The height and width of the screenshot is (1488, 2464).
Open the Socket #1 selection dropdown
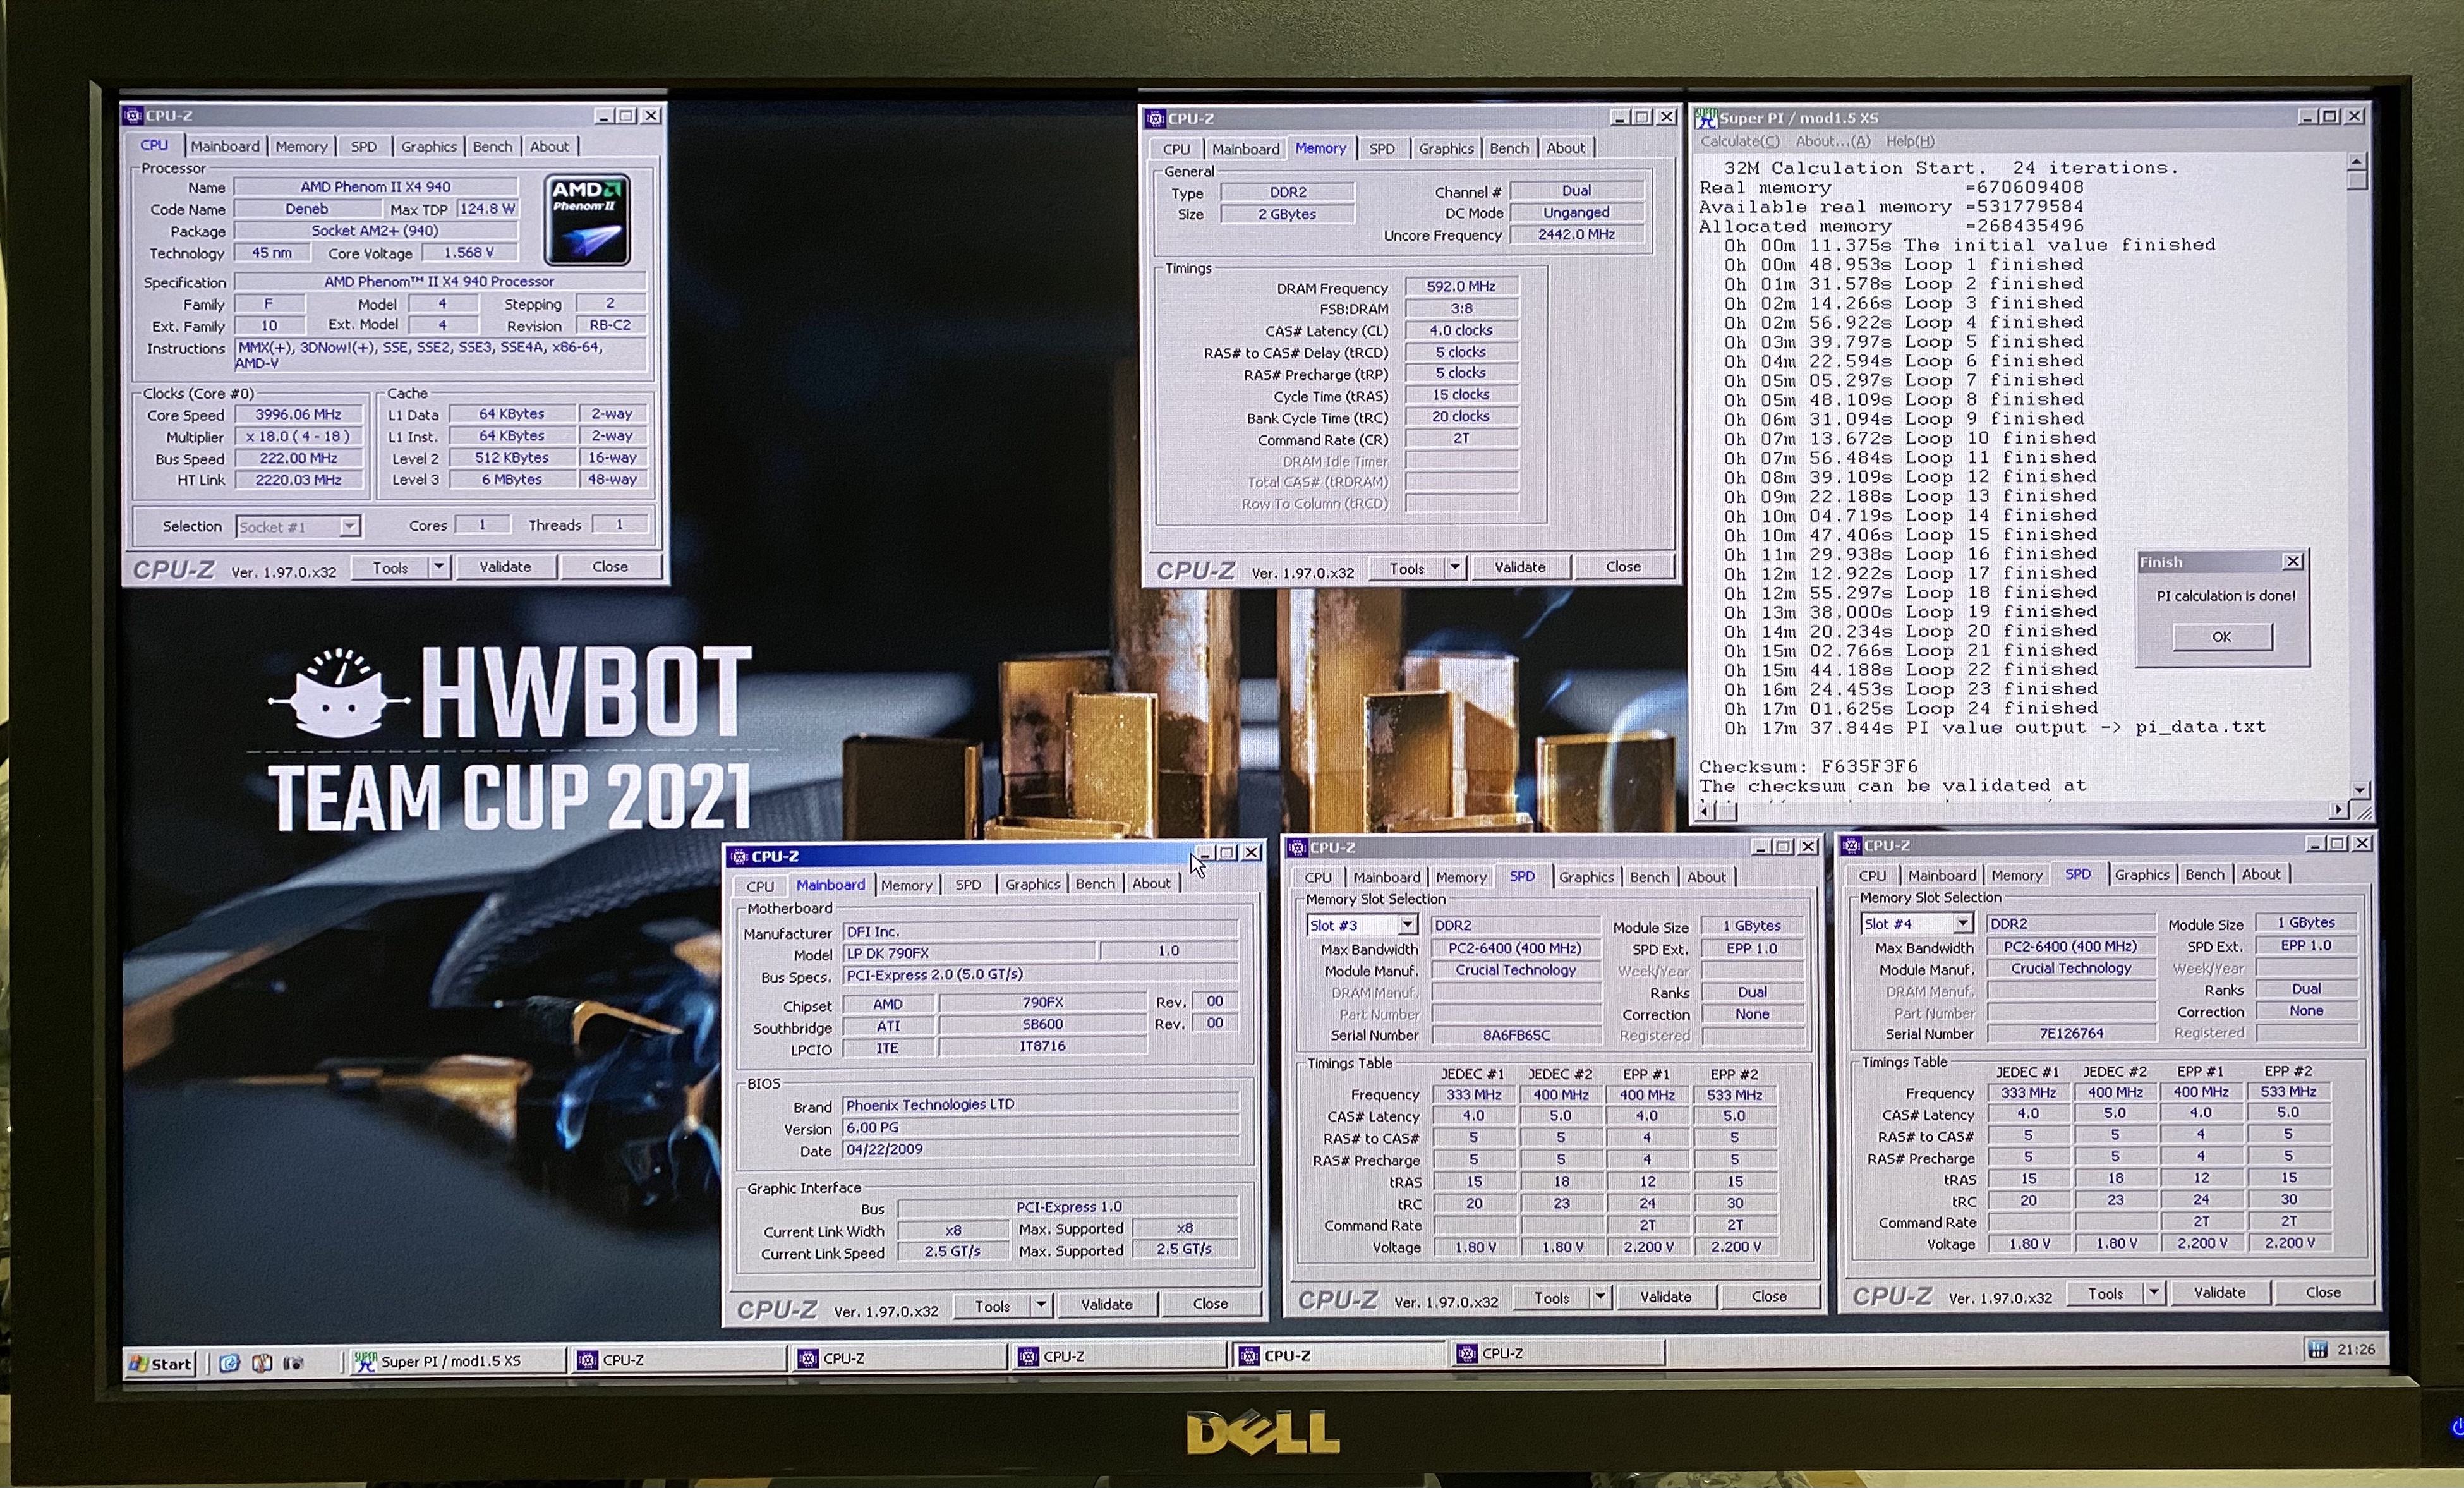pyautogui.click(x=349, y=526)
